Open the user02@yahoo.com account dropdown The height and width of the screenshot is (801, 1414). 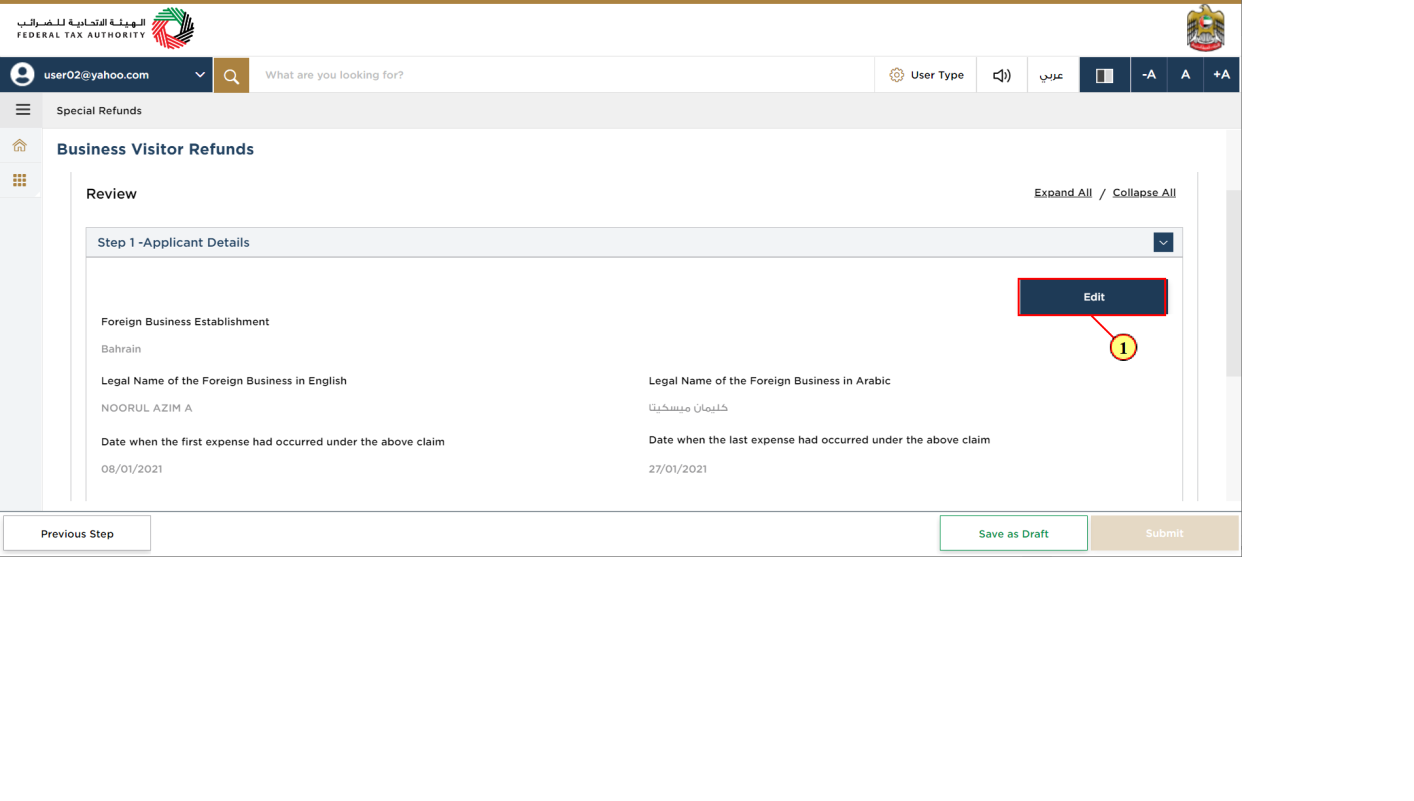tap(107, 75)
